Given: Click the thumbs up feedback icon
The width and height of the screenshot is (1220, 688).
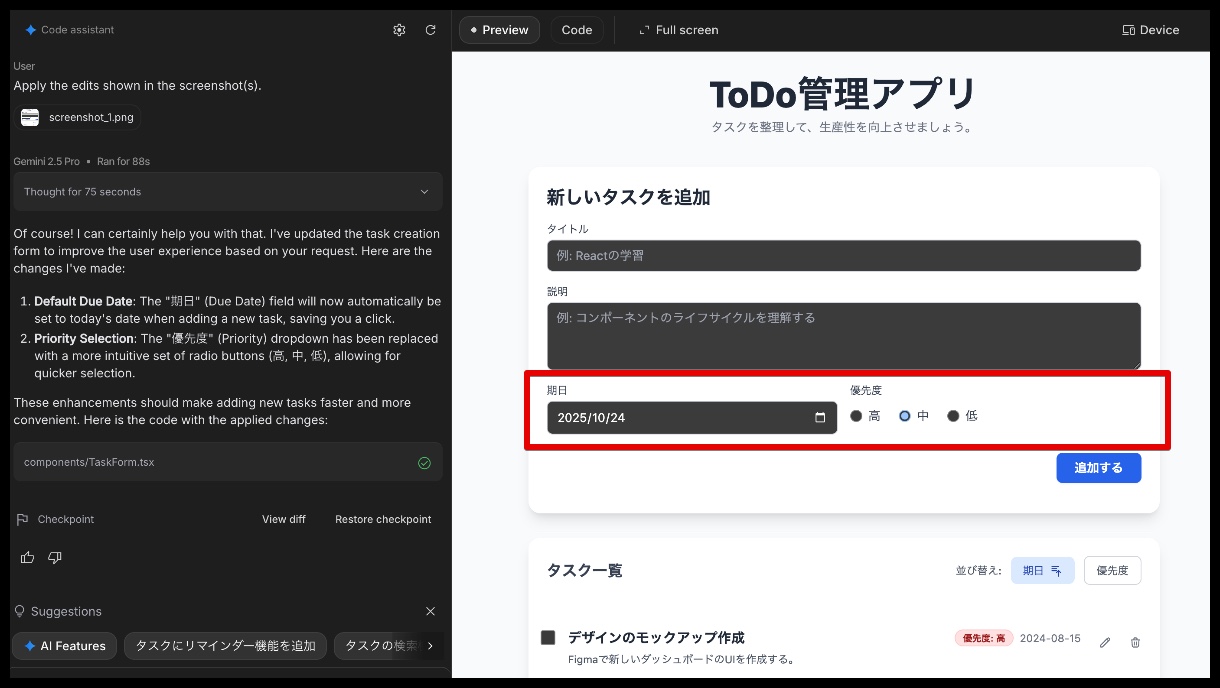Looking at the screenshot, I should [x=27, y=557].
